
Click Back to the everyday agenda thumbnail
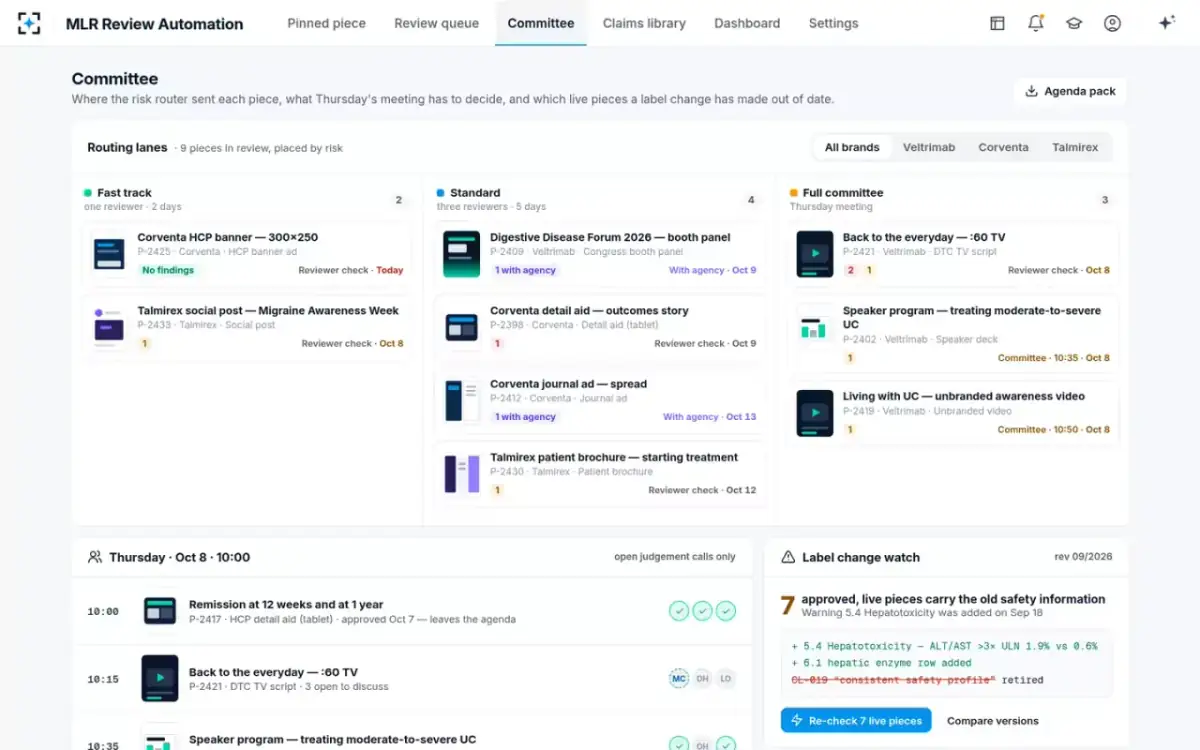coord(160,678)
